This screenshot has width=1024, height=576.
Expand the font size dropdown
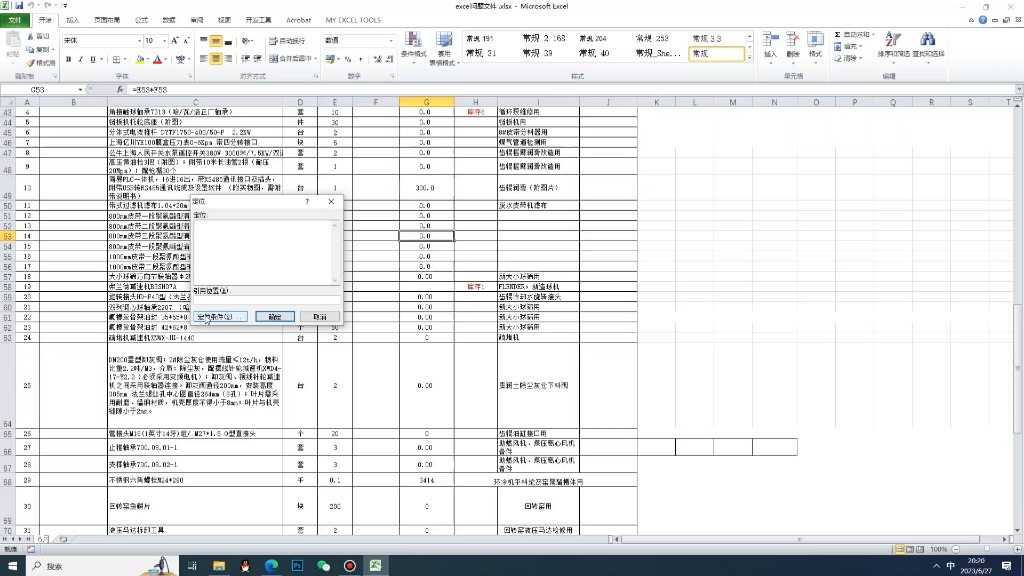coord(164,41)
